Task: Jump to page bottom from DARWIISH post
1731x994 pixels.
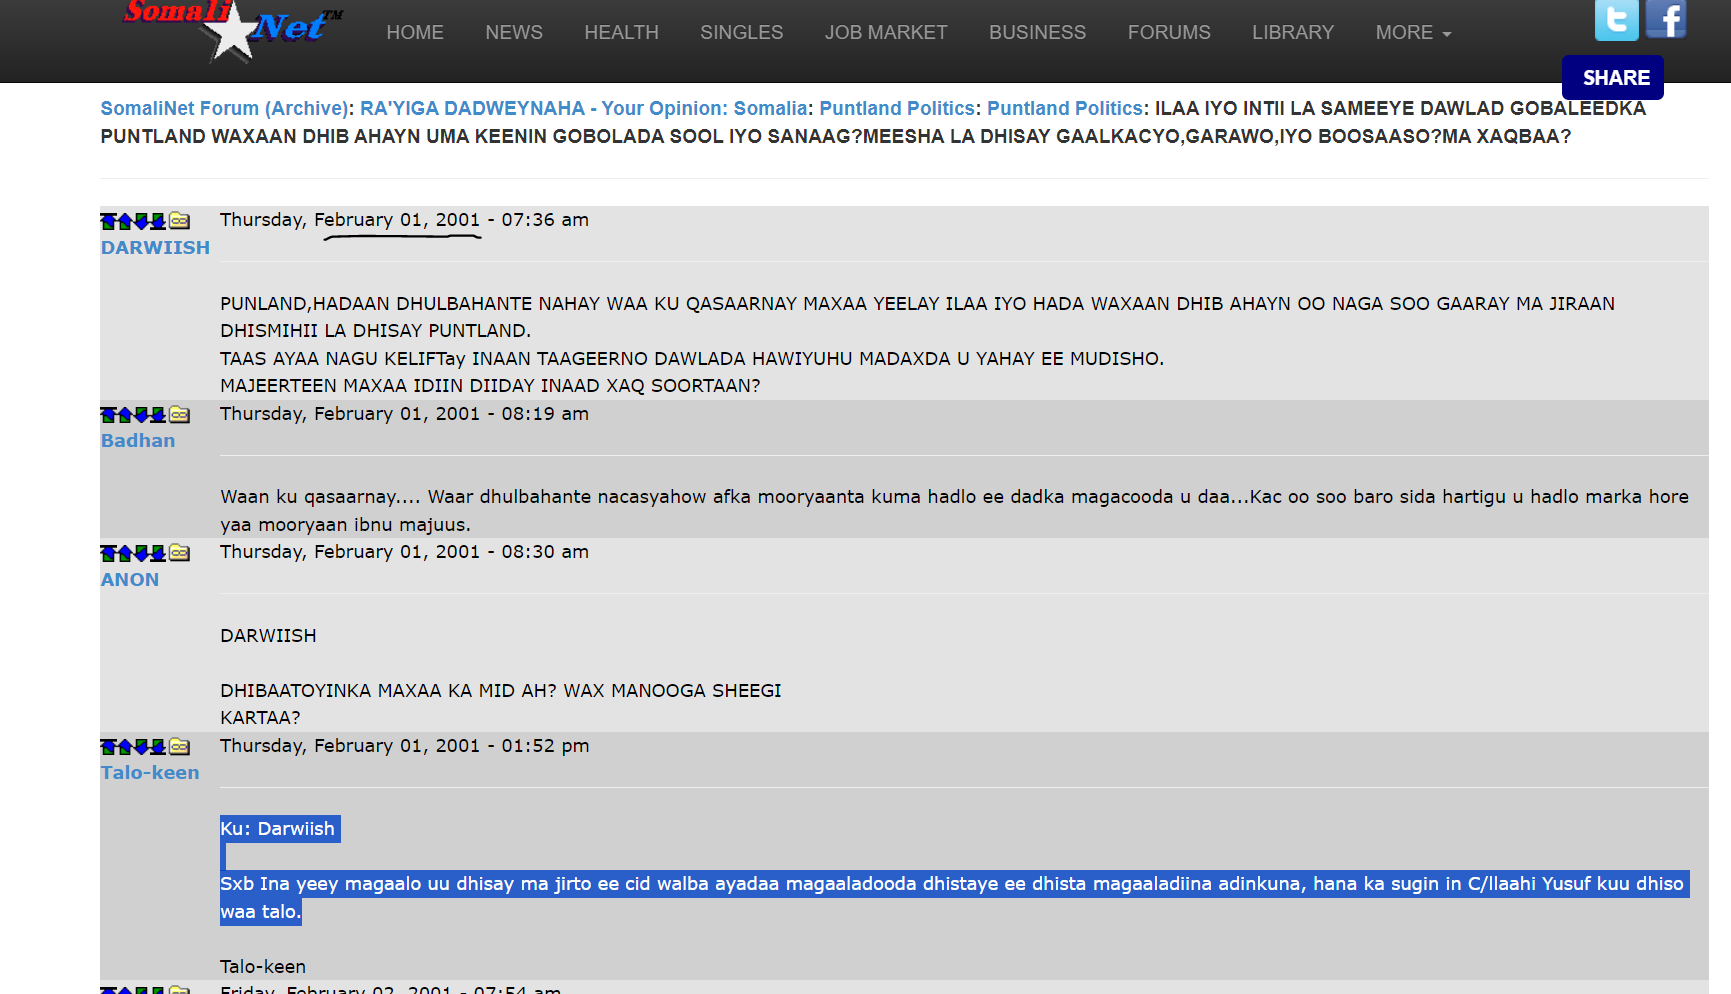Action: pyautogui.click(x=158, y=221)
